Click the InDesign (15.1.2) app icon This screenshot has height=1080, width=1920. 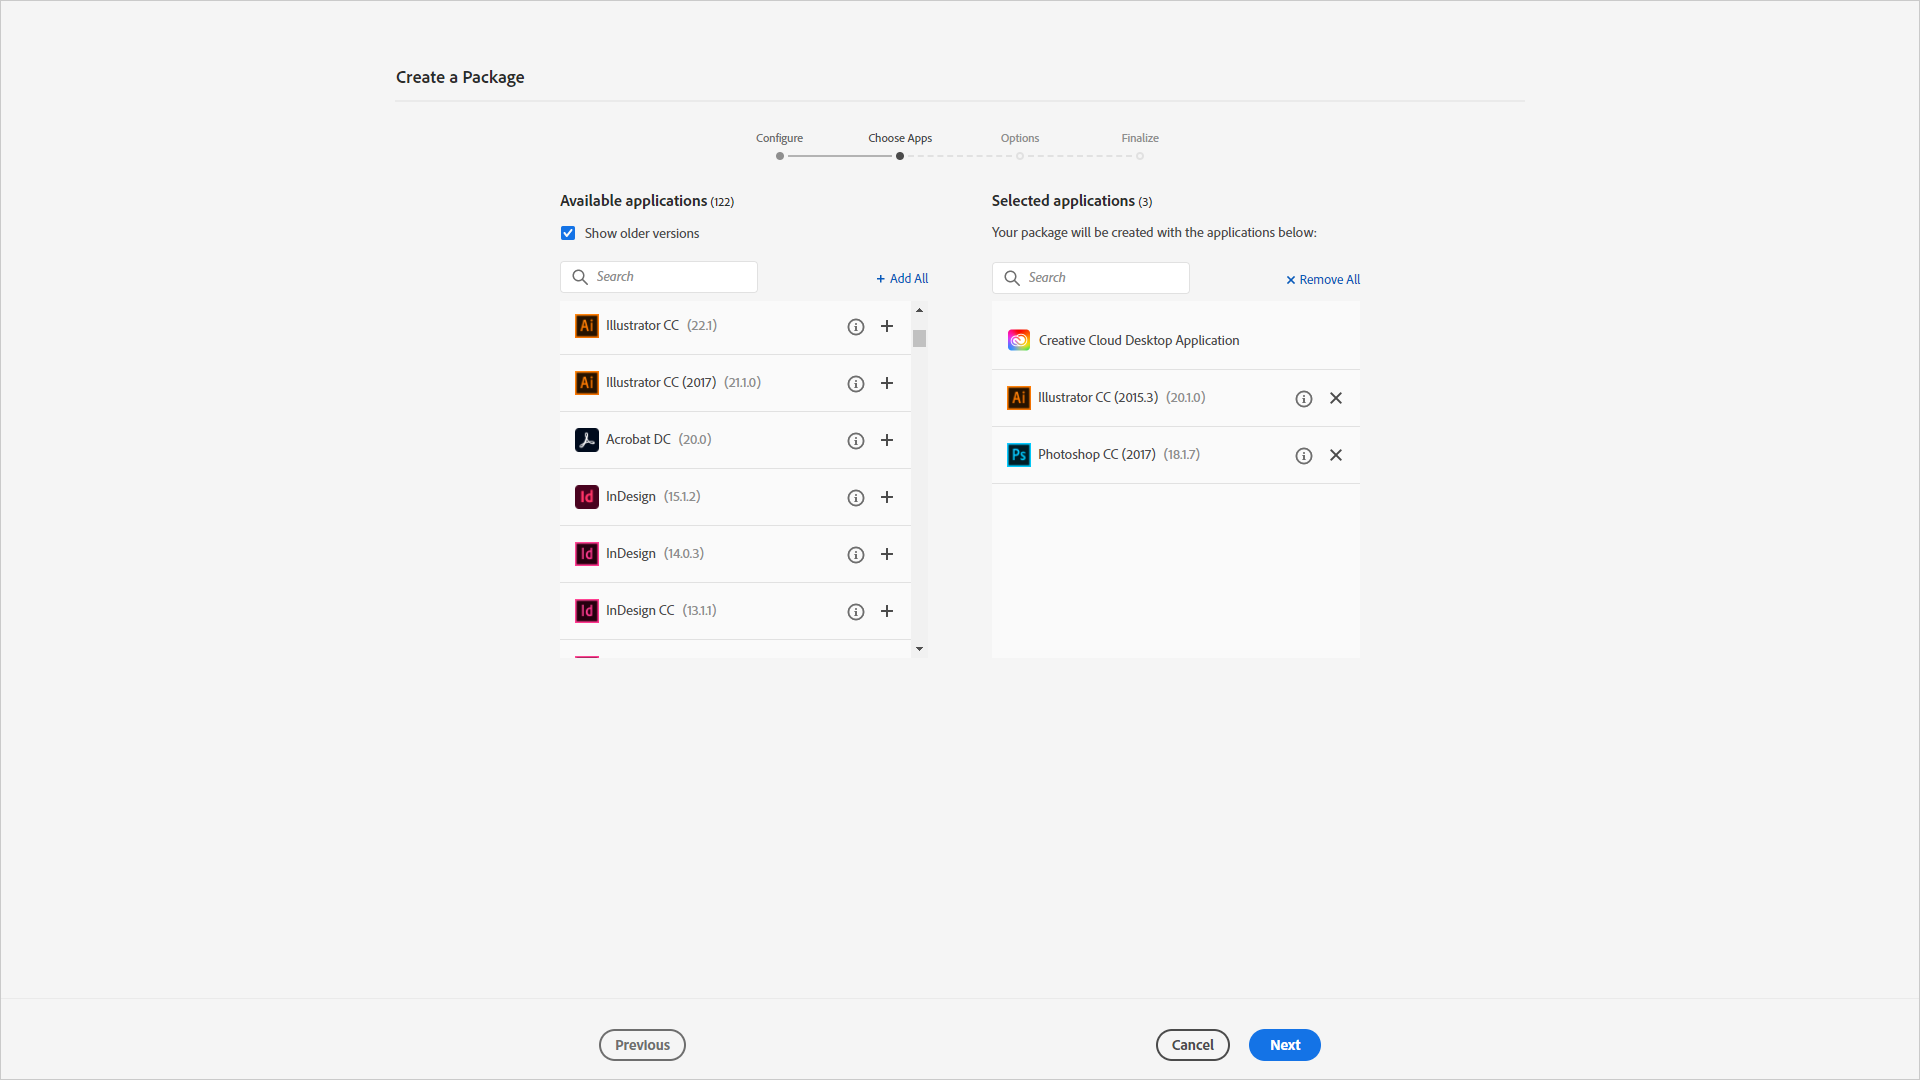tap(587, 497)
